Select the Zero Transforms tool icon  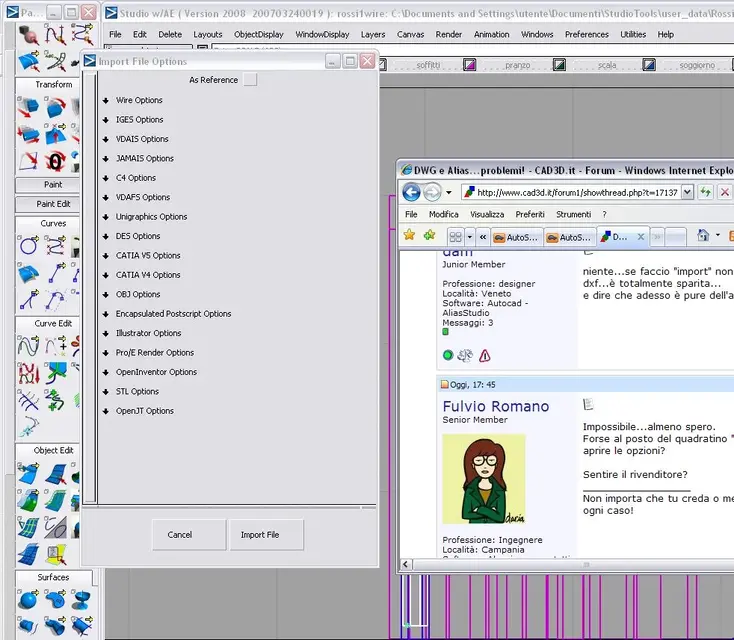pyautogui.click(x=56, y=161)
